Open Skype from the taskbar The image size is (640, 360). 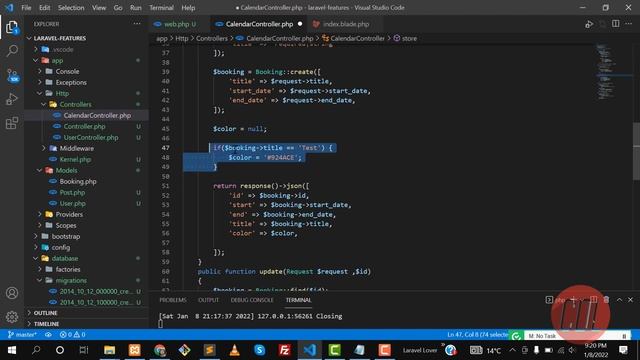coord(260,350)
